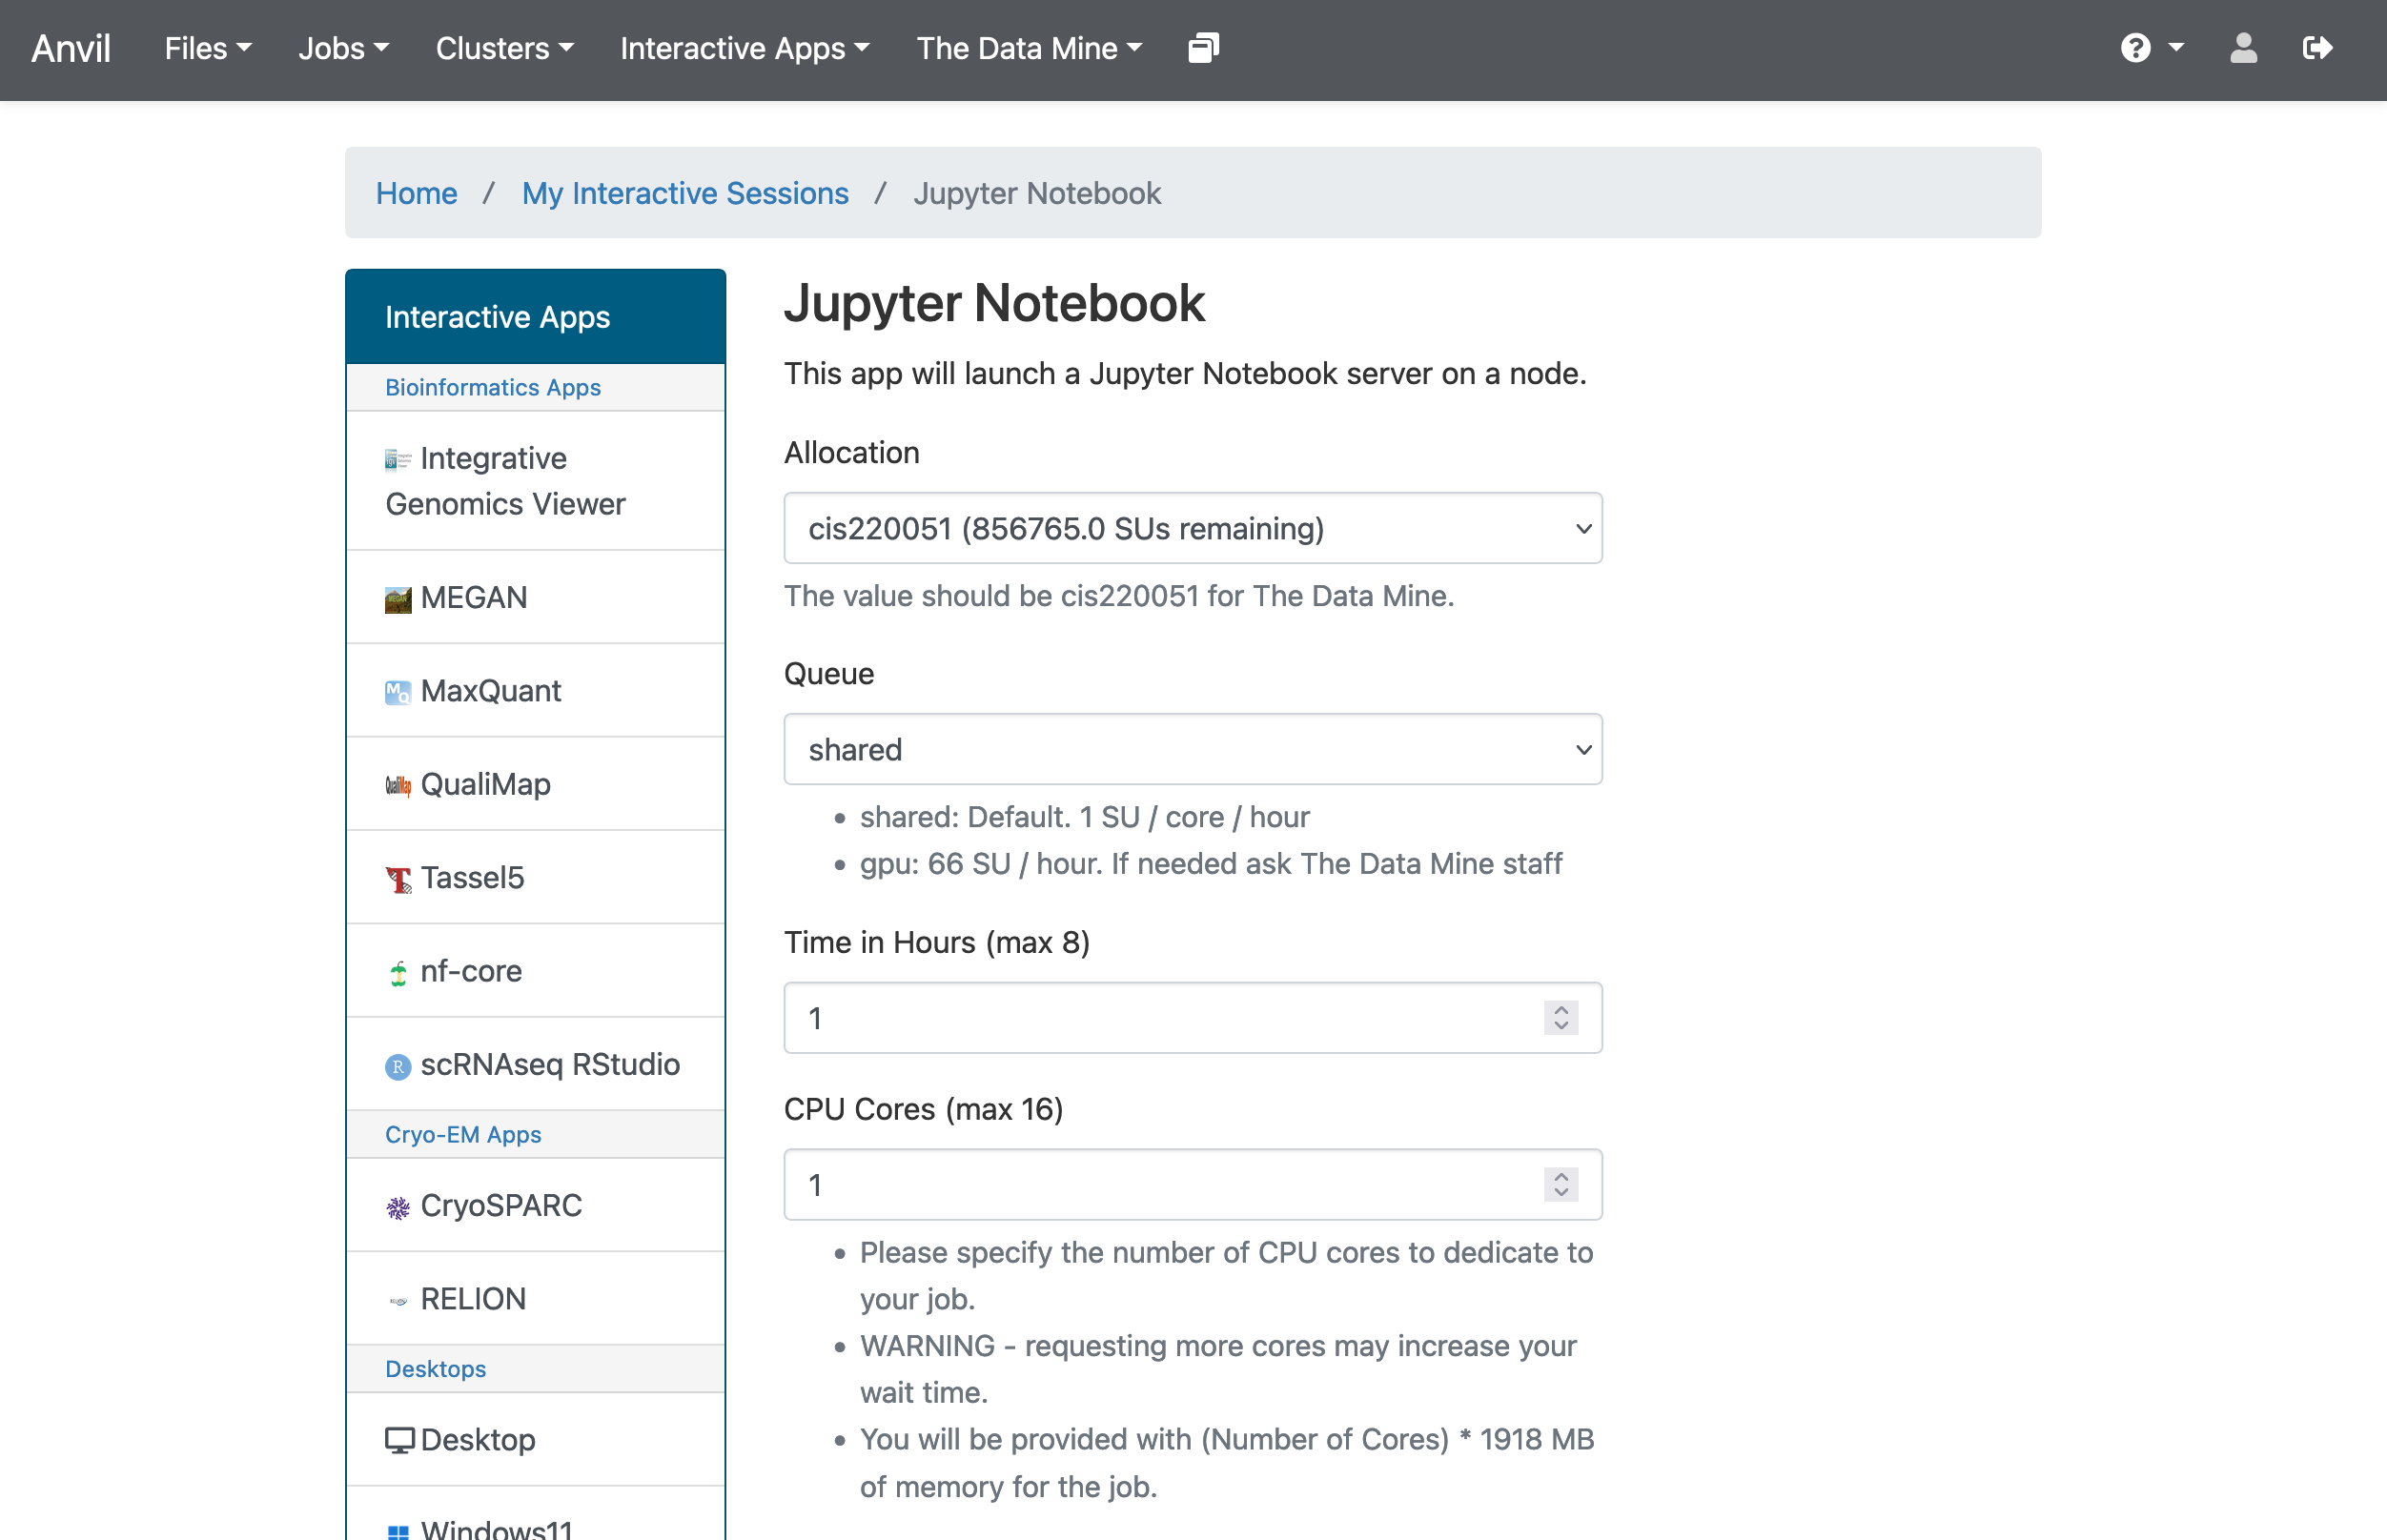Screen dimensions: 2387x1540
Task: Navigate to My Interactive Sessions breadcrumb
Action: (685, 192)
